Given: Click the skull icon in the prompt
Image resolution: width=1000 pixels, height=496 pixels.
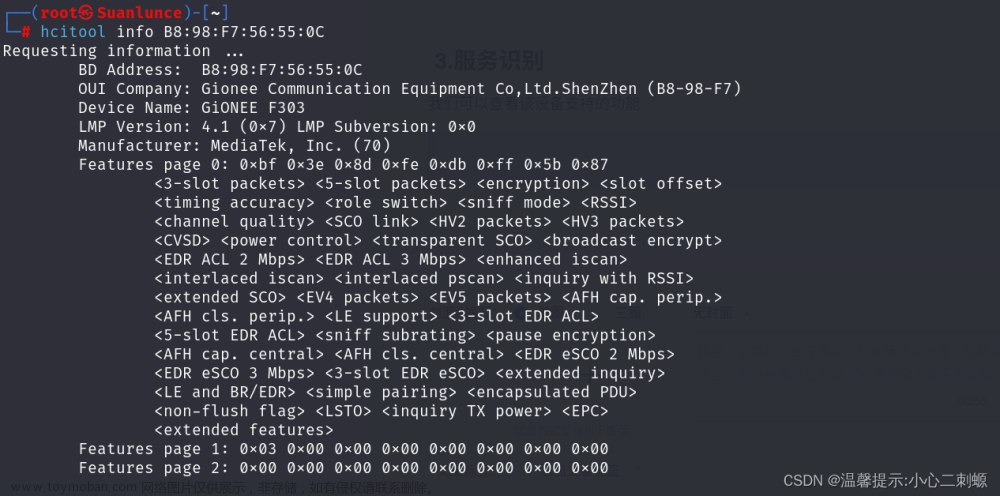Looking at the screenshot, I should 86,13.
